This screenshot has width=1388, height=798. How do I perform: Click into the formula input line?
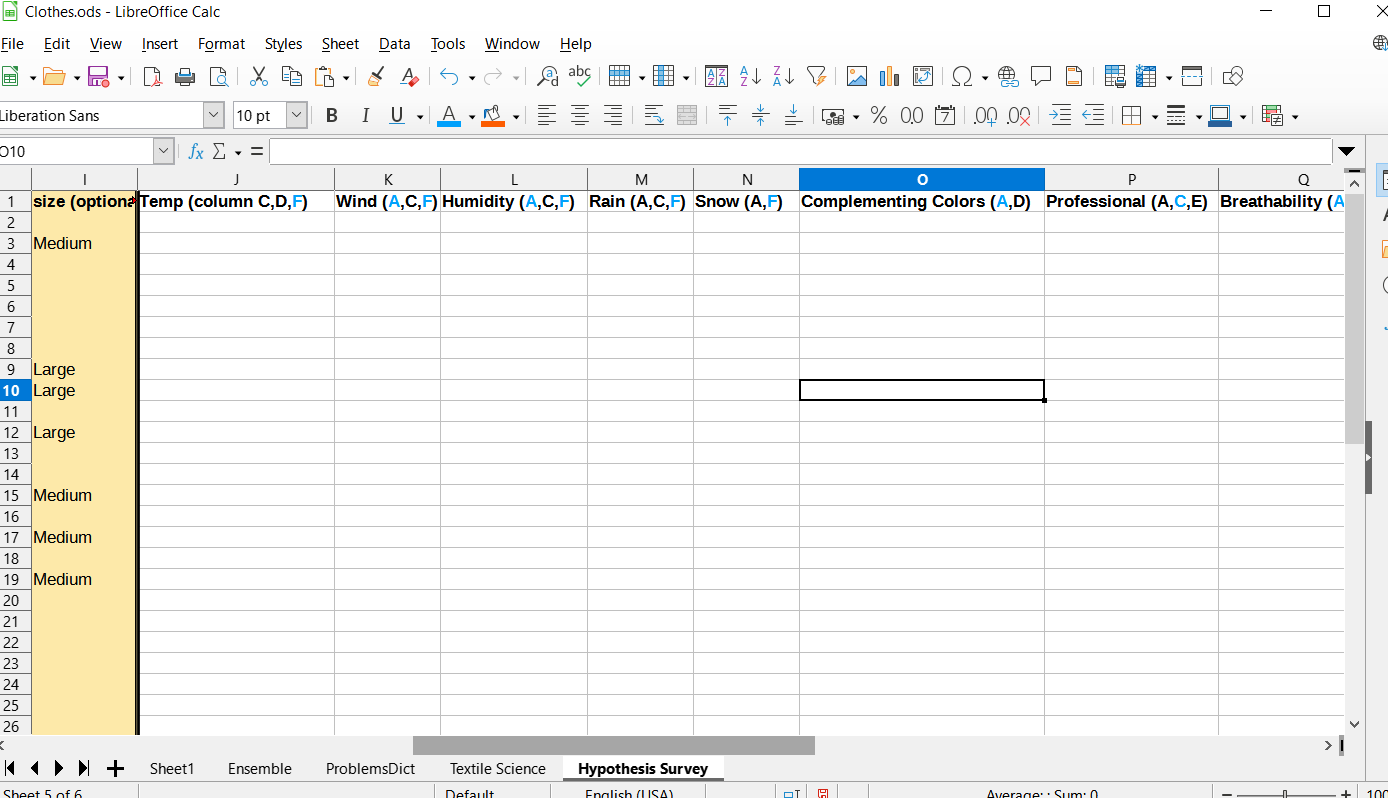[801, 152]
